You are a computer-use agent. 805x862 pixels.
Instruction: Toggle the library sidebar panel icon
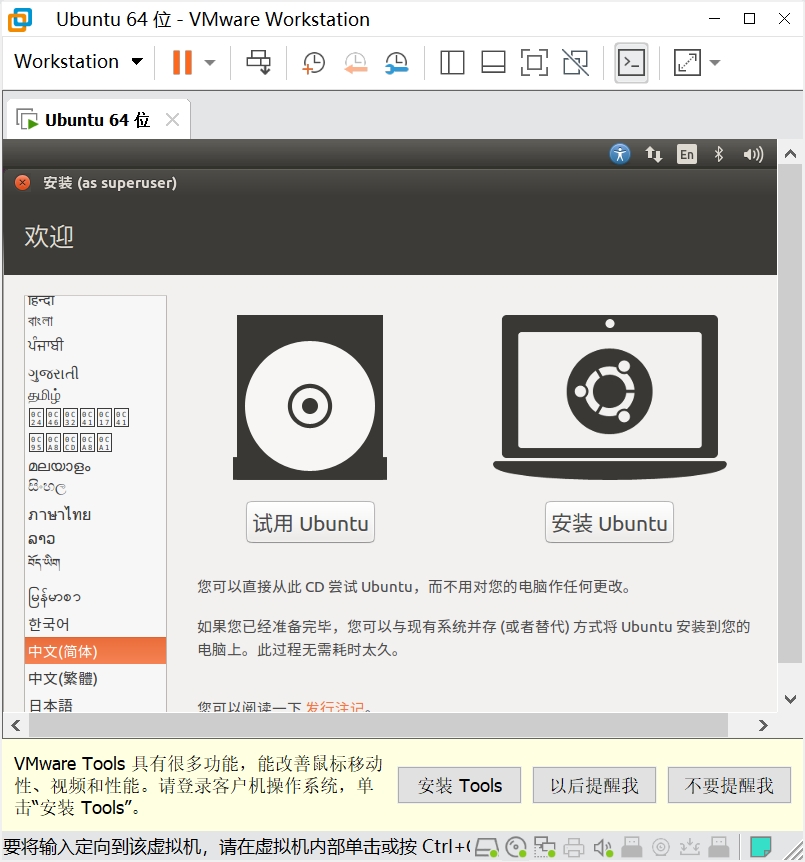tap(452, 62)
